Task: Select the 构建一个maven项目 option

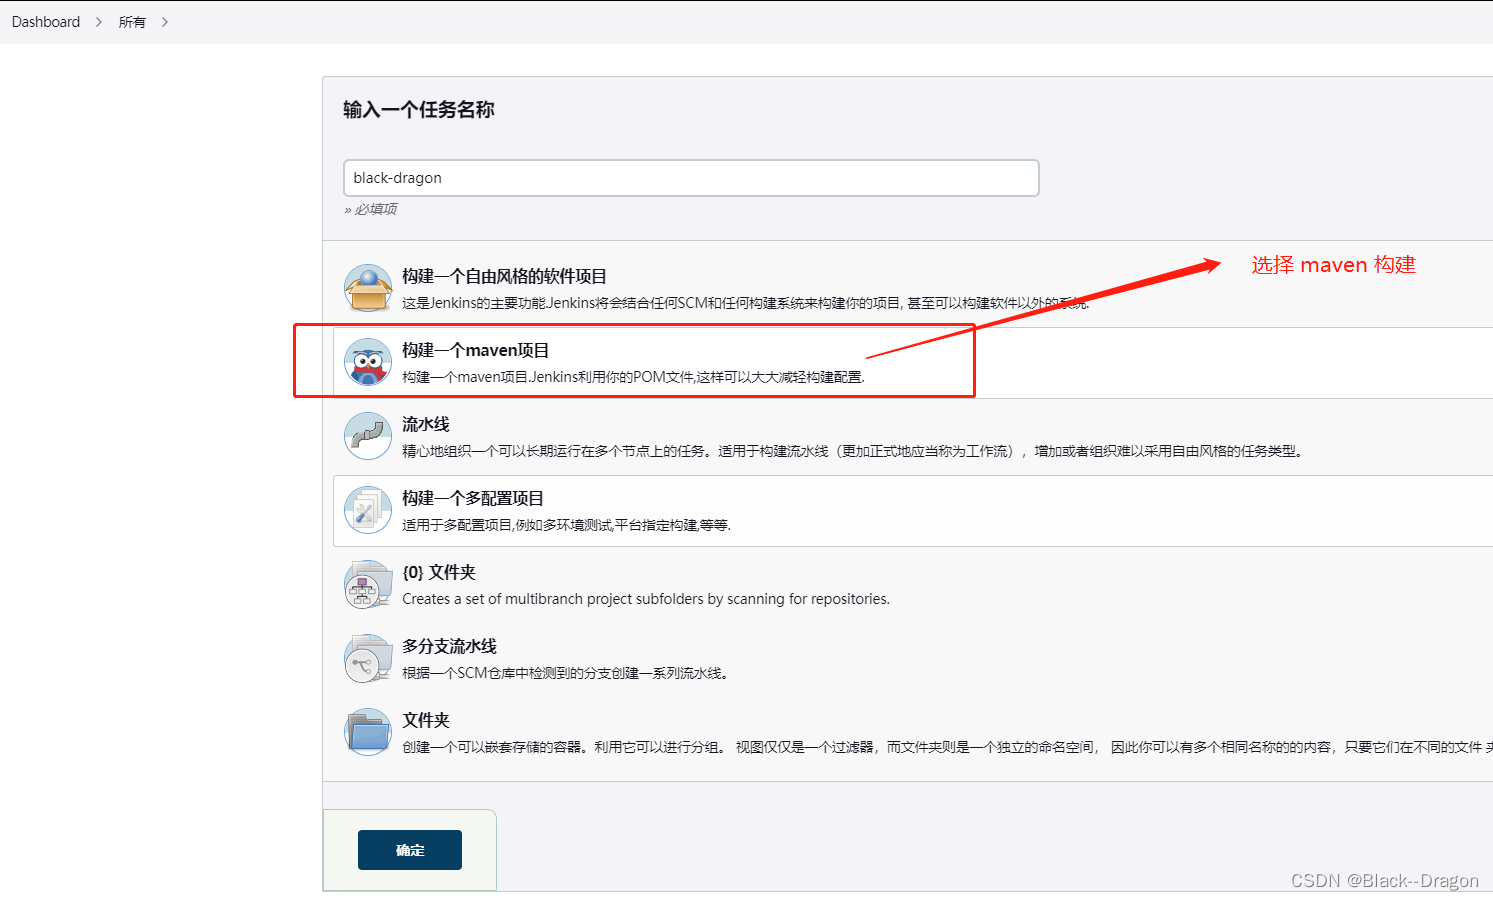Action: pyautogui.click(x=474, y=350)
